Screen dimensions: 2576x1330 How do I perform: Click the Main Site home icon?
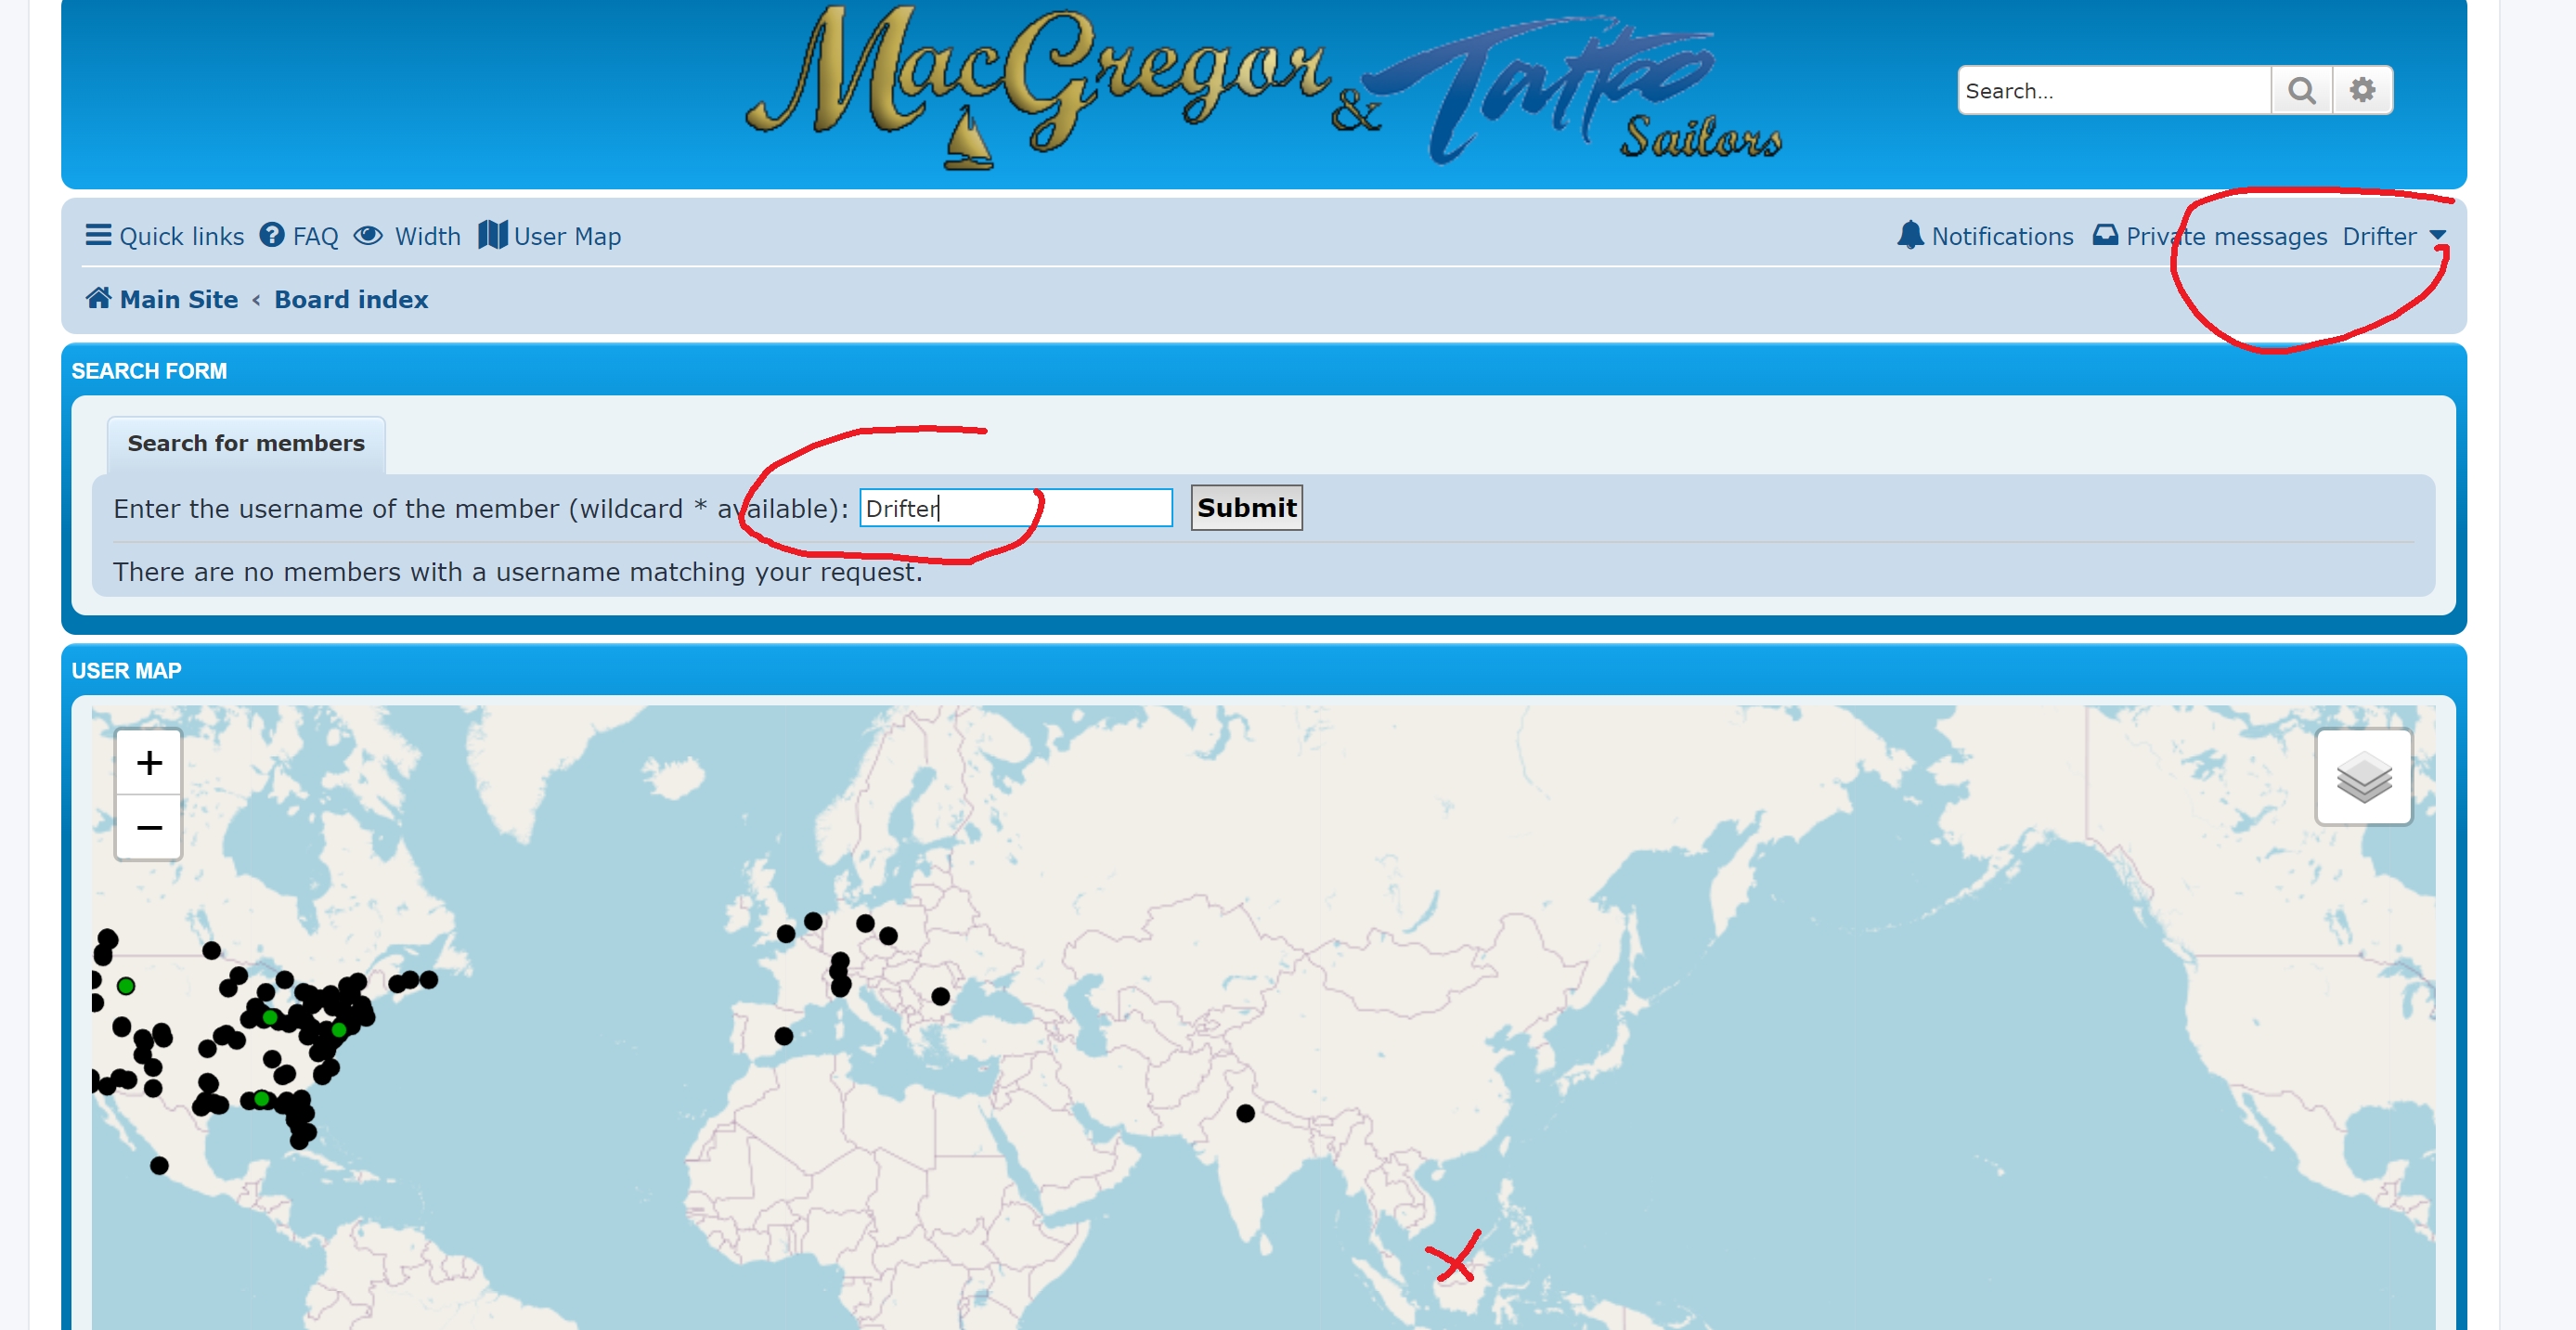(98, 298)
